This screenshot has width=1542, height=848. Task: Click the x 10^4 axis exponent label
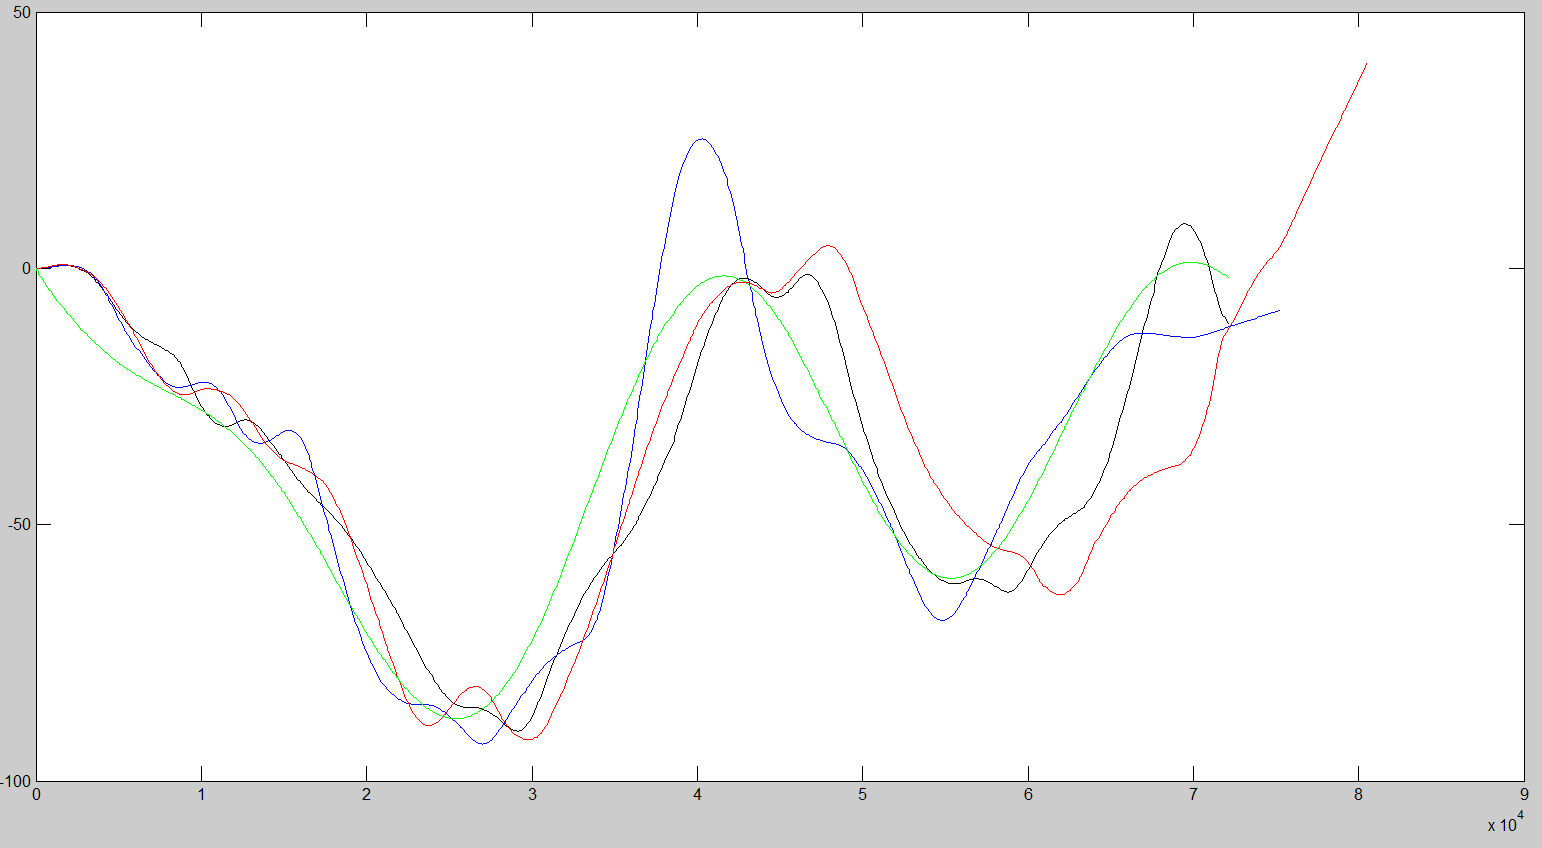click(x=1505, y=823)
